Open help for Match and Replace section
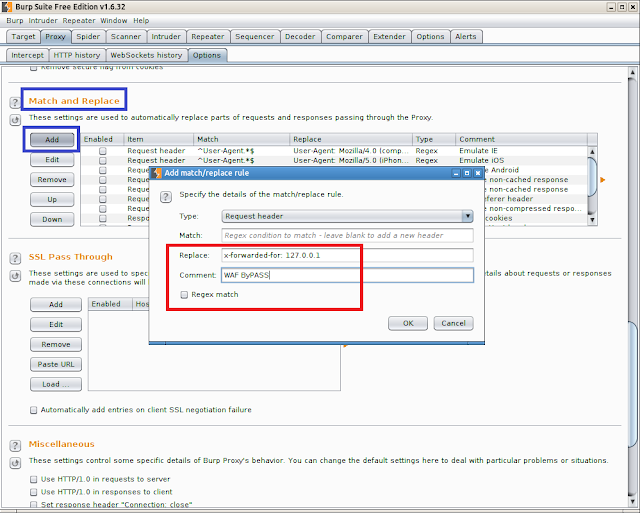Image resolution: width=640 pixels, height=513 pixels. click(15, 102)
